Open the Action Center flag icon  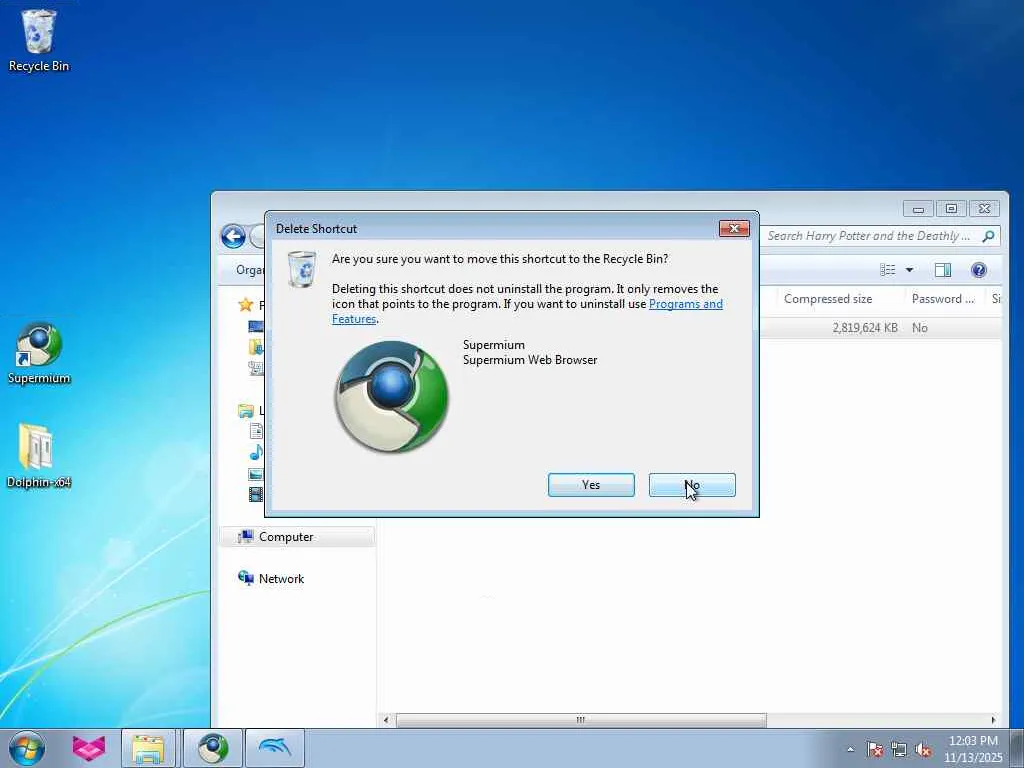[x=874, y=749]
